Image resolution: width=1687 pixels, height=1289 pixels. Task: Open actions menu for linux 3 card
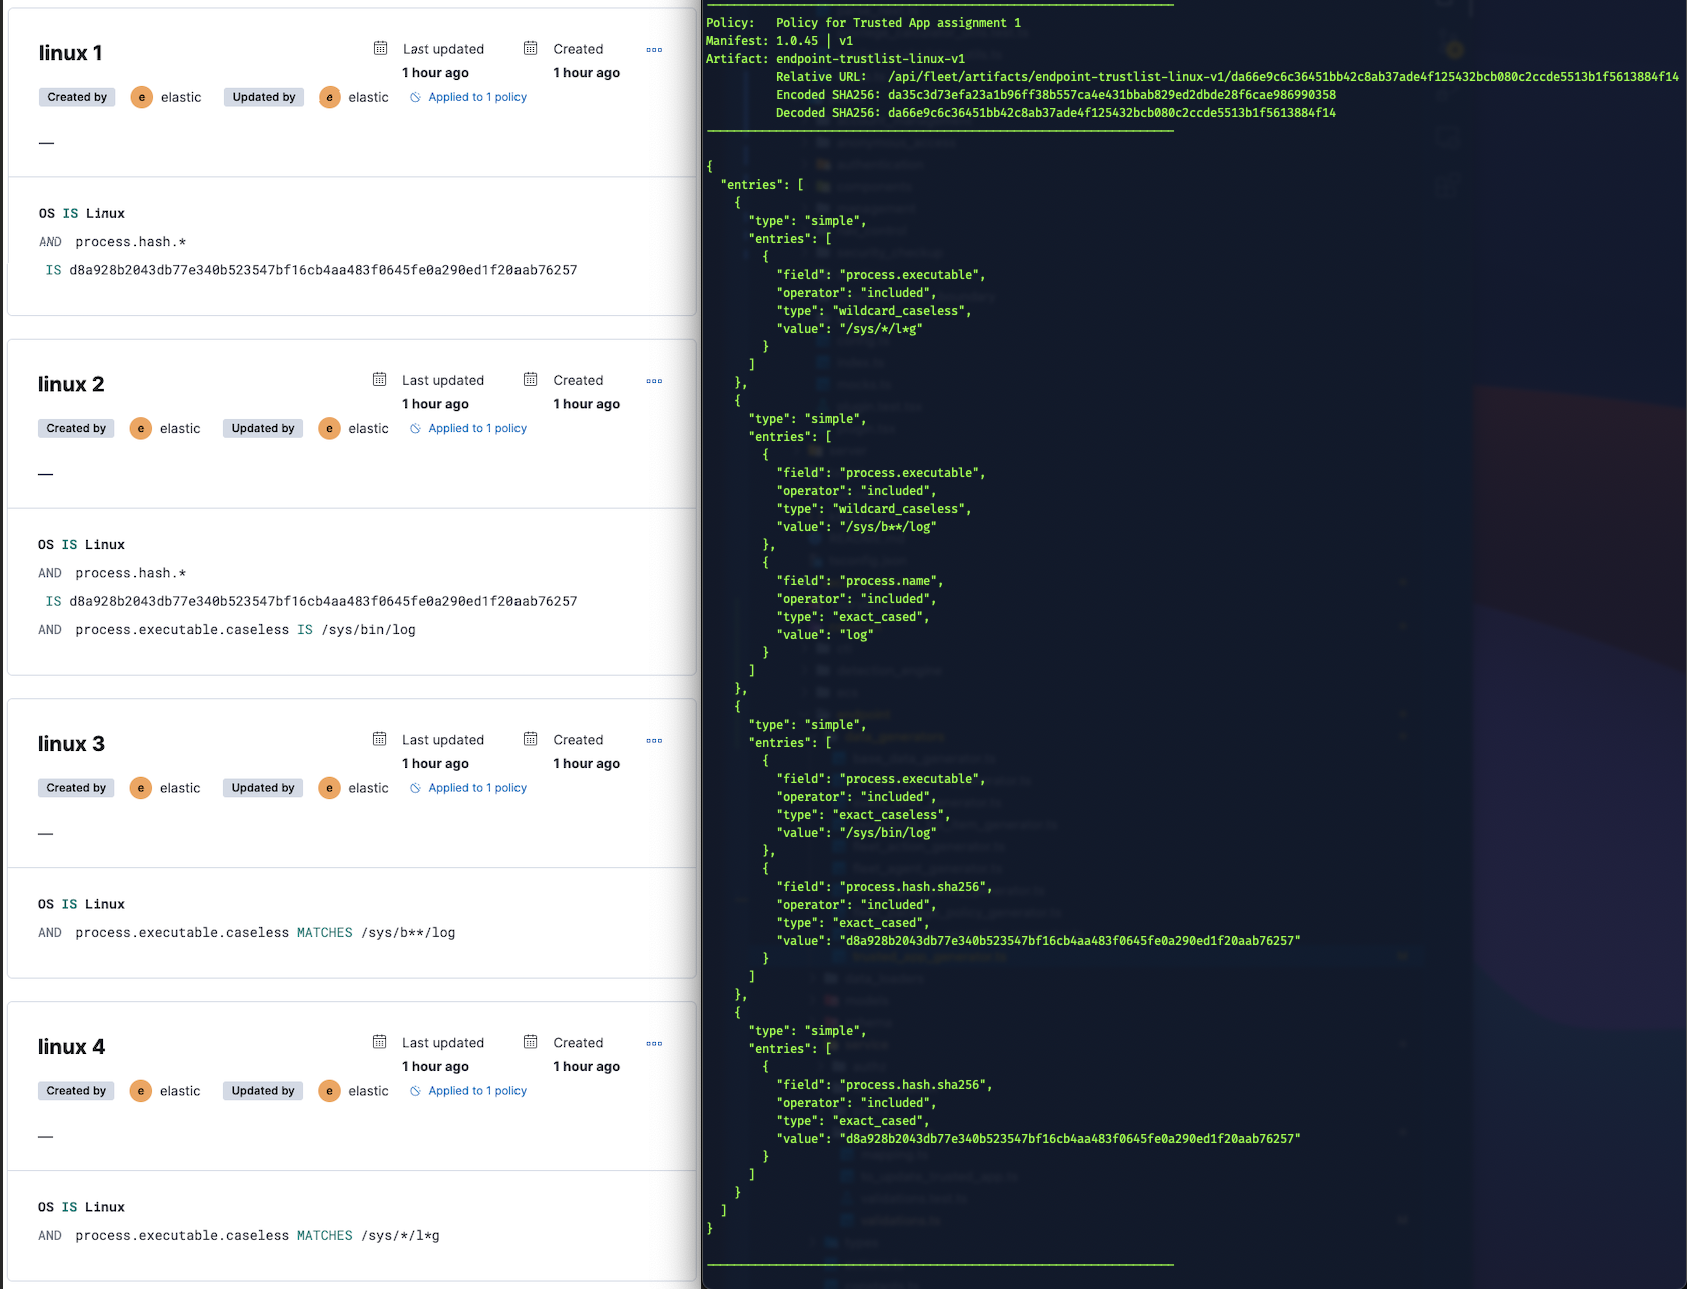click(654, 741)
